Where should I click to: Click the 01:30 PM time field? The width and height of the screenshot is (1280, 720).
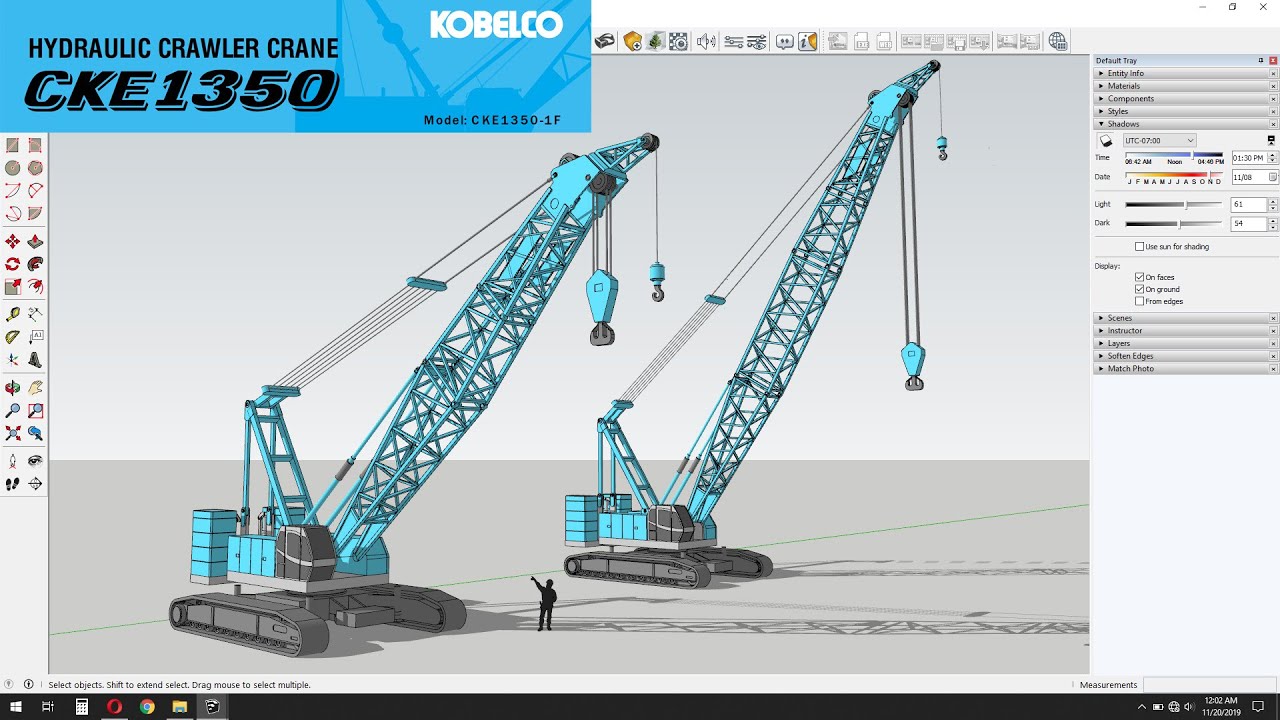pos(1249,158)
